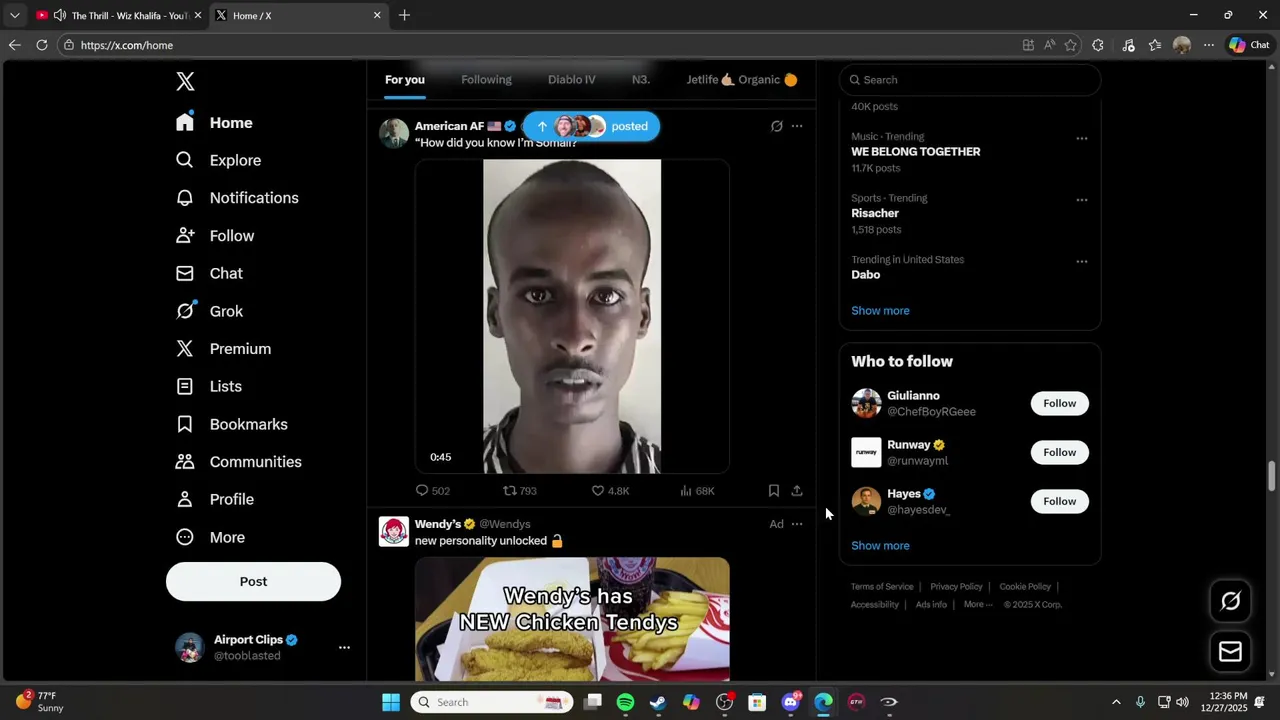Show more under Who to follow
Image resolution: width=1280 pixels, height=720 pixels.
click(x=880, y=546)
